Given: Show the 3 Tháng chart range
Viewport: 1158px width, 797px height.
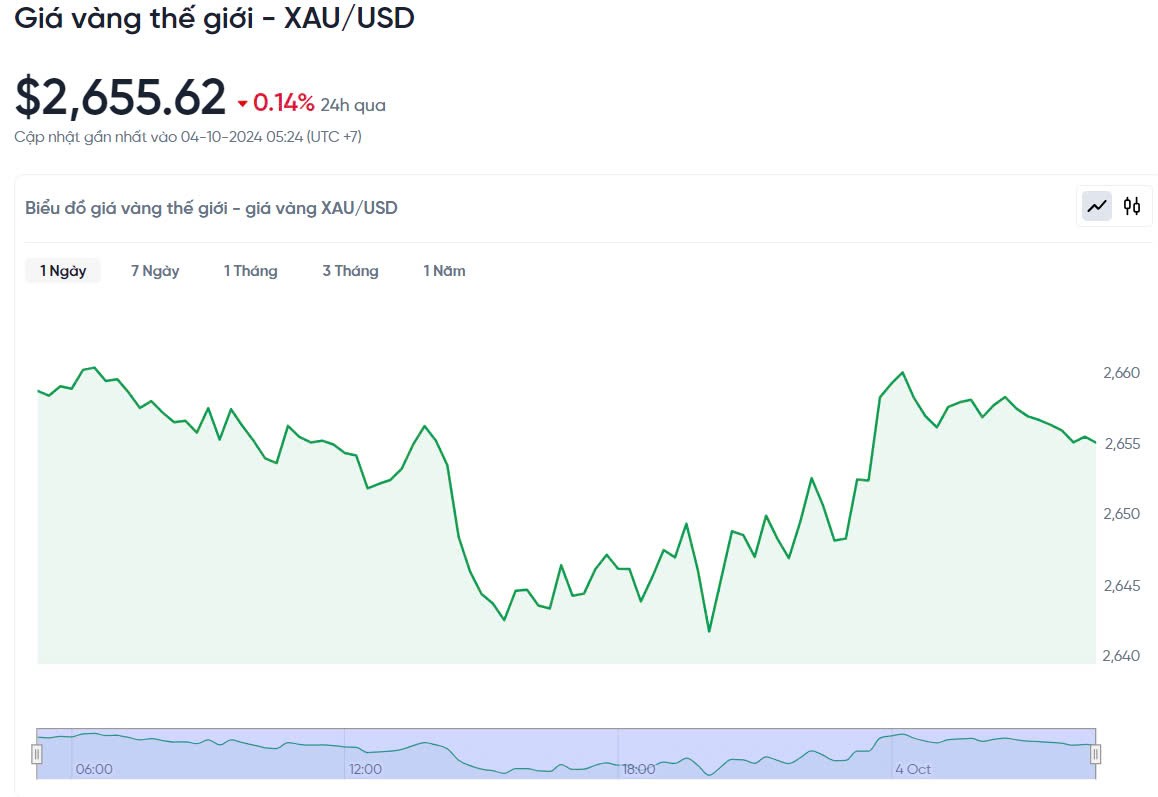Looking at the screenshot, I should coord(350,271).
